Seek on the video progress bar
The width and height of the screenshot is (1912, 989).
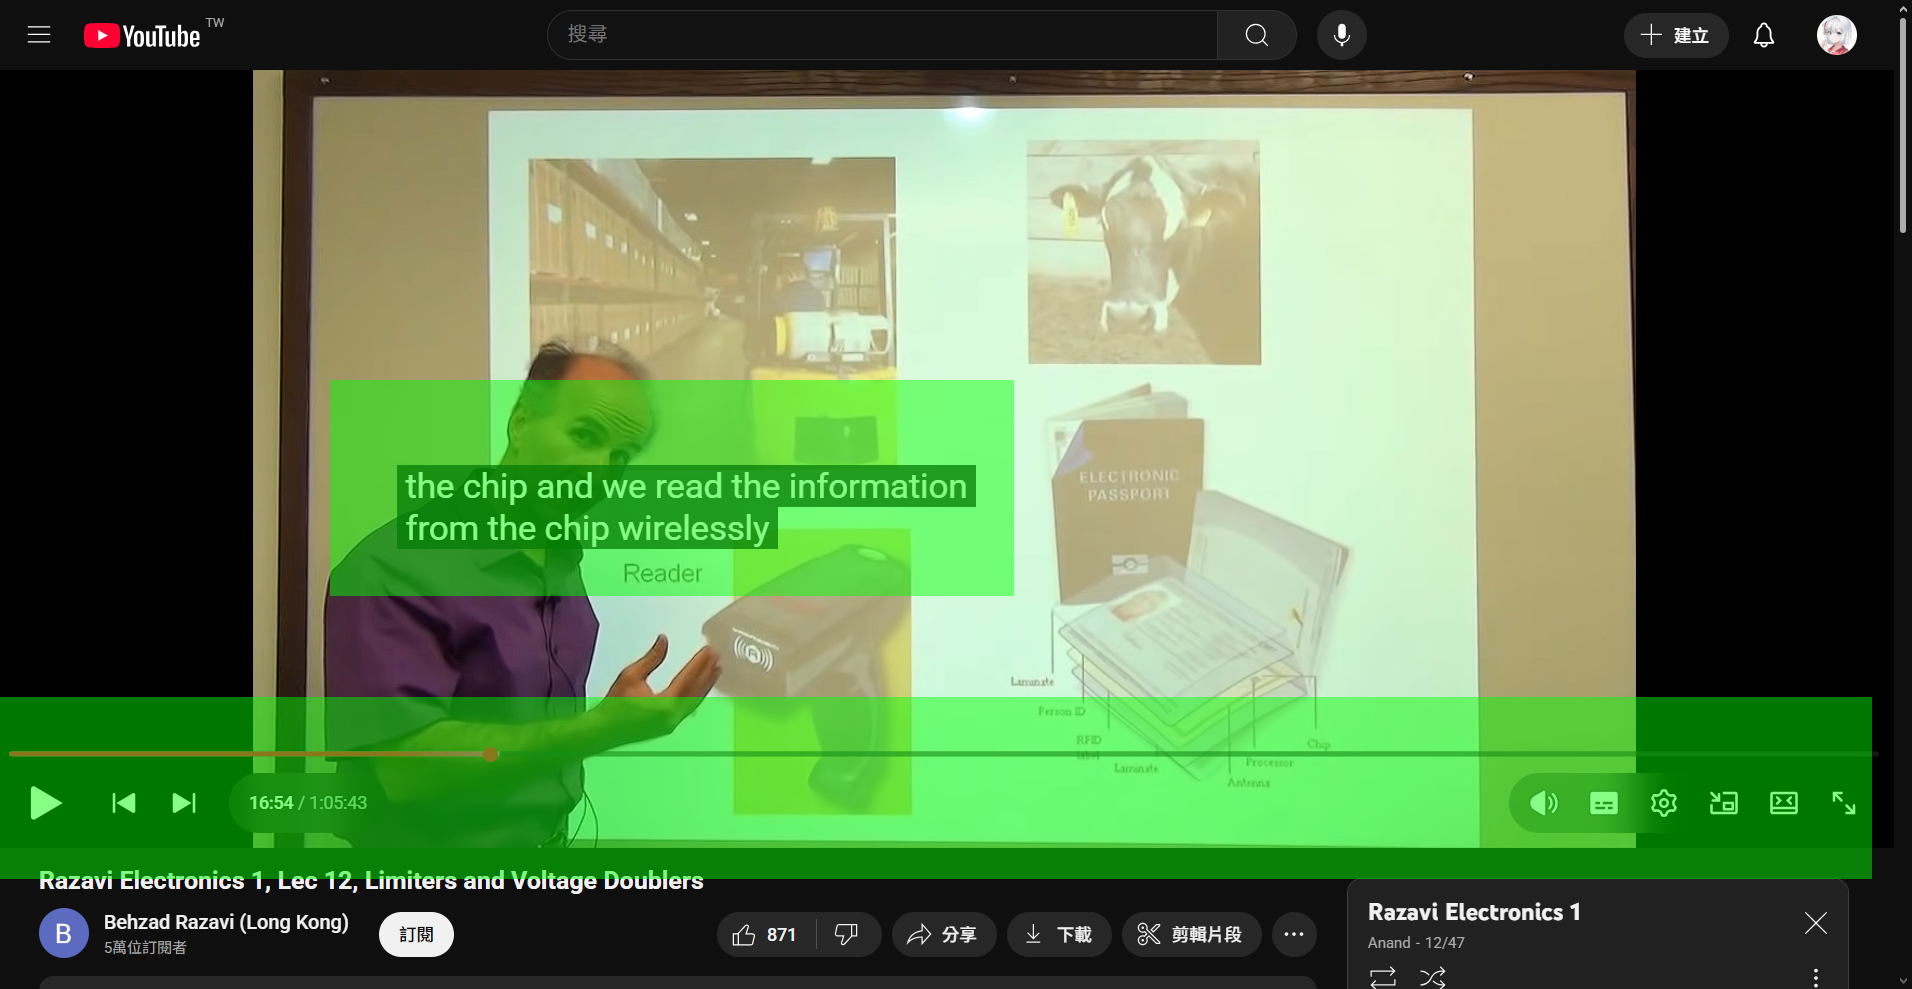(x=944, y=754)
